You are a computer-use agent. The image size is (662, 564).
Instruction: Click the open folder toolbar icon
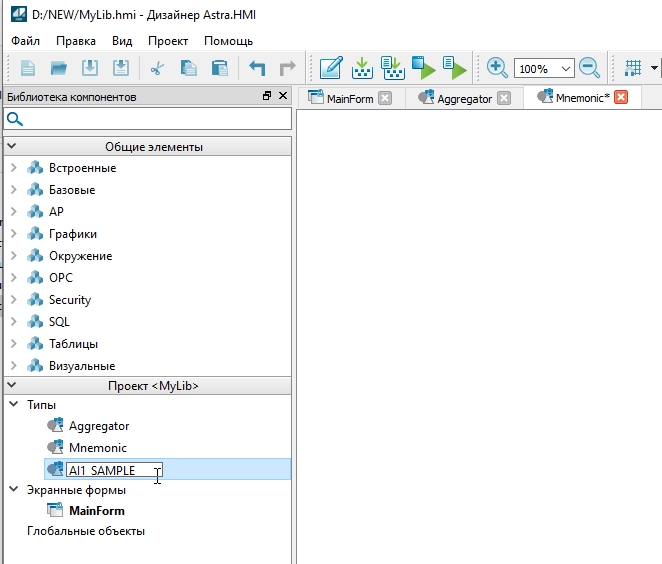coord(59,69)
